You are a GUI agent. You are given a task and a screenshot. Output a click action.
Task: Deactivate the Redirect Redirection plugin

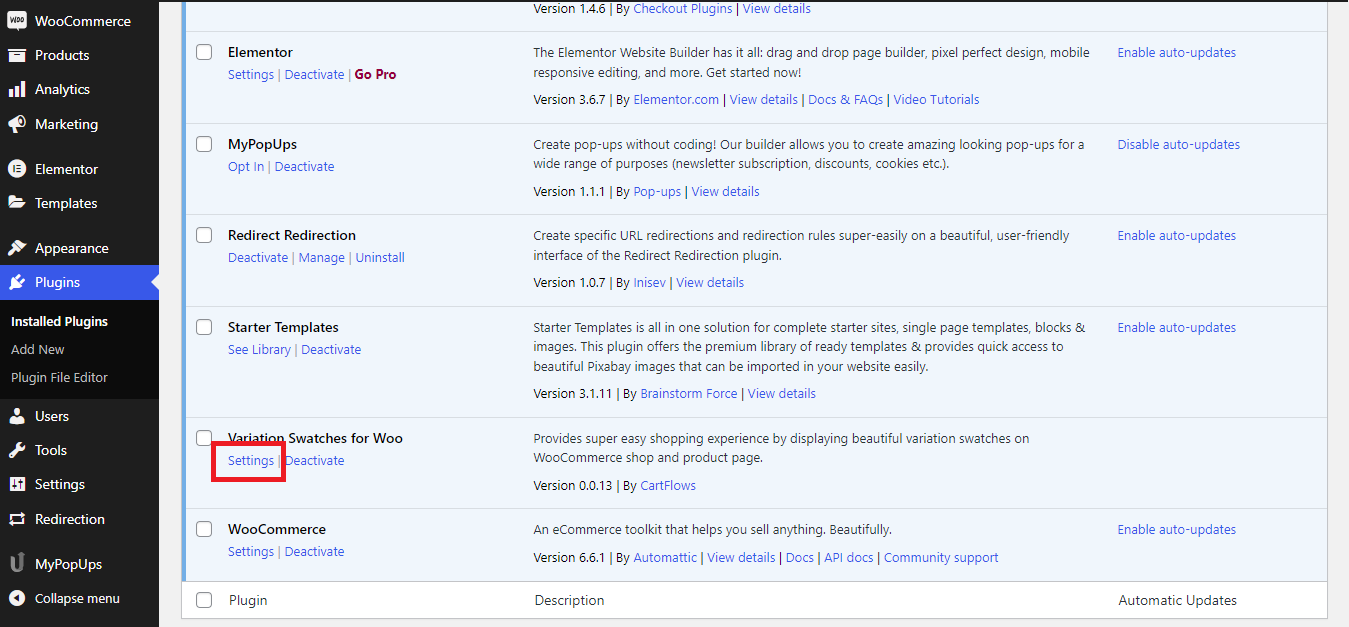click(x=258, y=257)
